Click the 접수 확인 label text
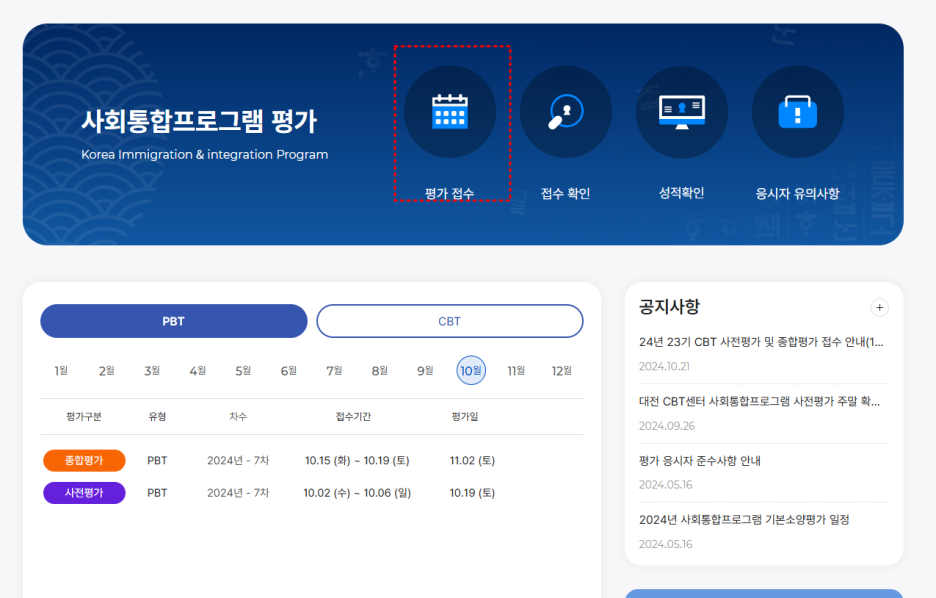Image resolution: width=936 pixels, height=598 pixels. tap(565, 193)
